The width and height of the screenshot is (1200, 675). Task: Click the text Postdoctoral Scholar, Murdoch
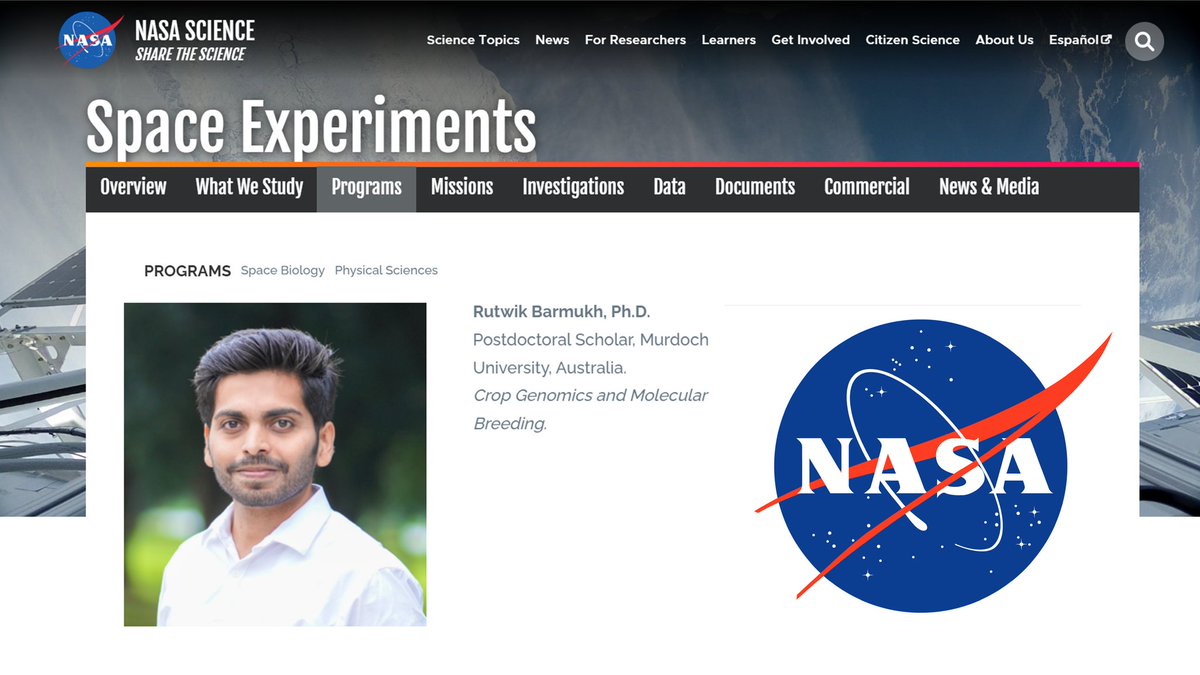point(591,340)
